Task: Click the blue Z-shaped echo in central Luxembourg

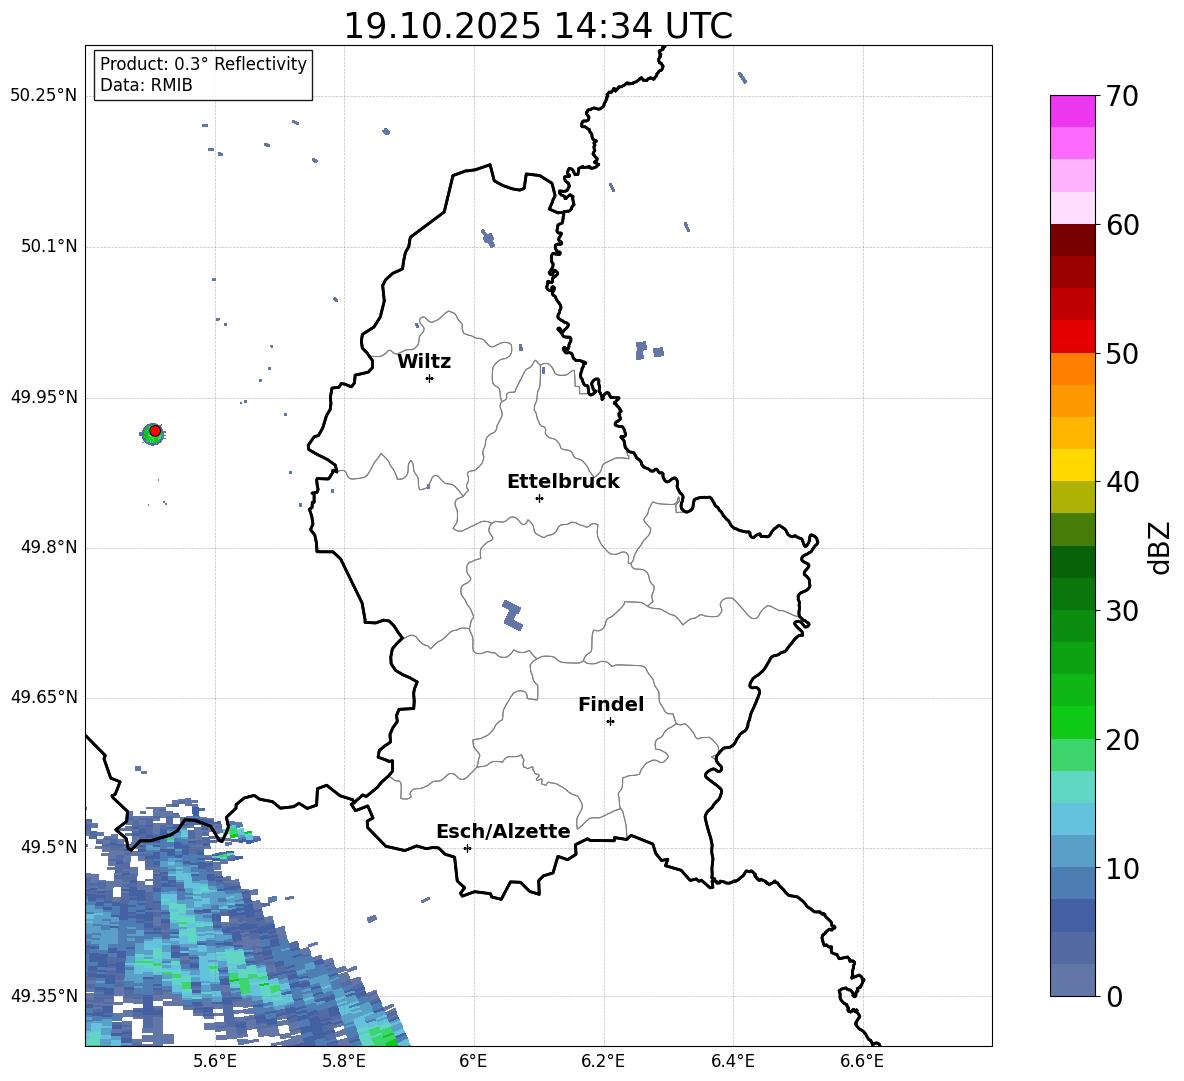Action: [513, 615]
